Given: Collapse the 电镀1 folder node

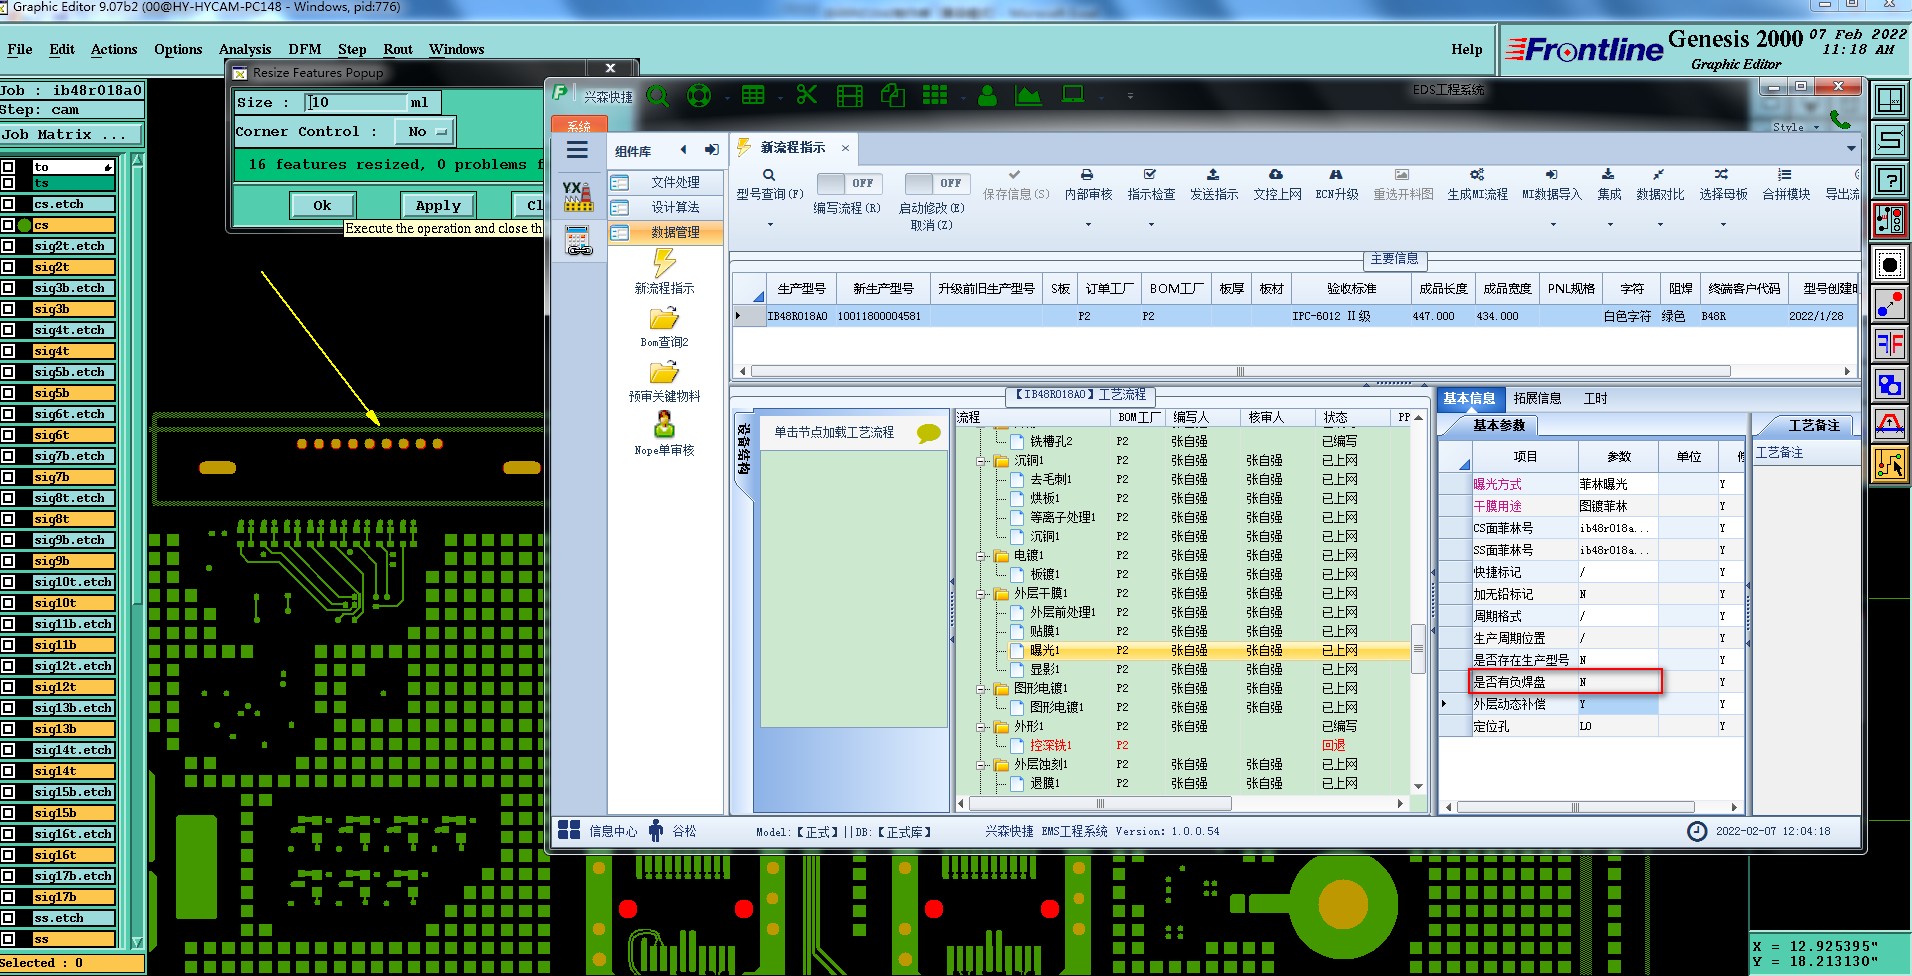Looking at the screenshot, I should (983, 556).
